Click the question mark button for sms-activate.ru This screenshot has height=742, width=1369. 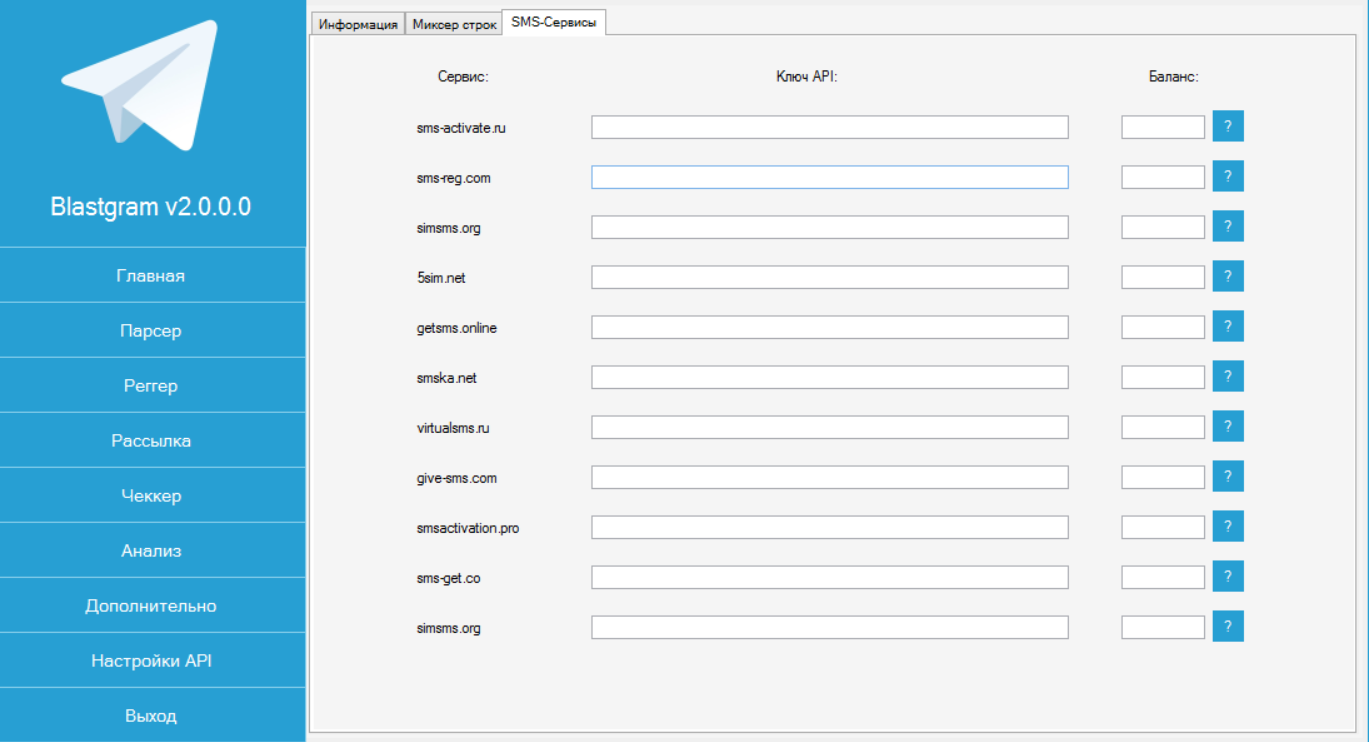point(1228,126)
